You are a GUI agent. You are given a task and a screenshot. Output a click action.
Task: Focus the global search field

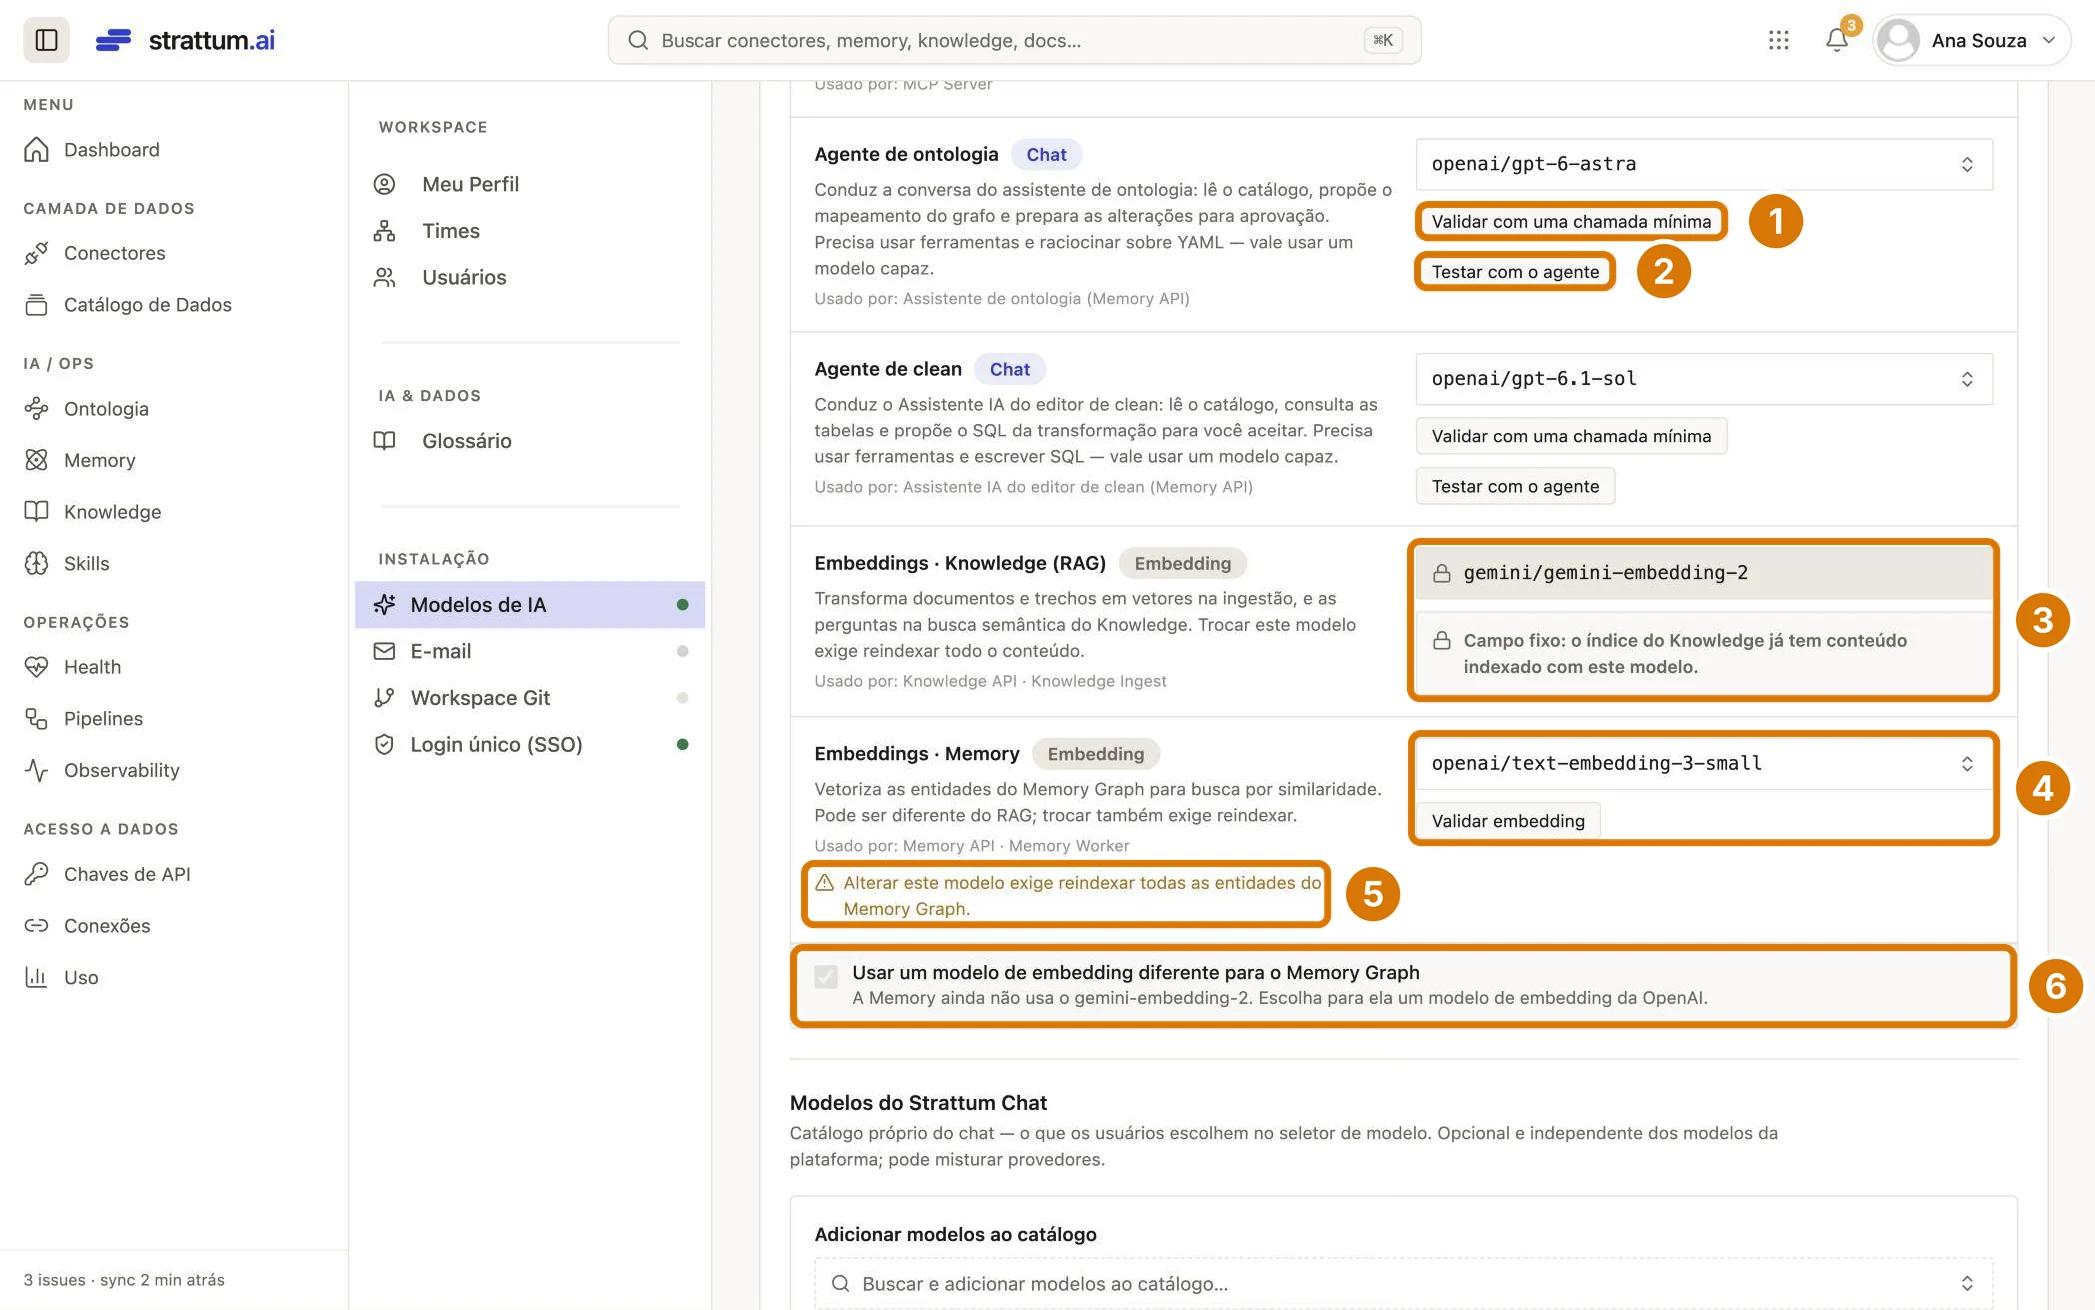1014,40
